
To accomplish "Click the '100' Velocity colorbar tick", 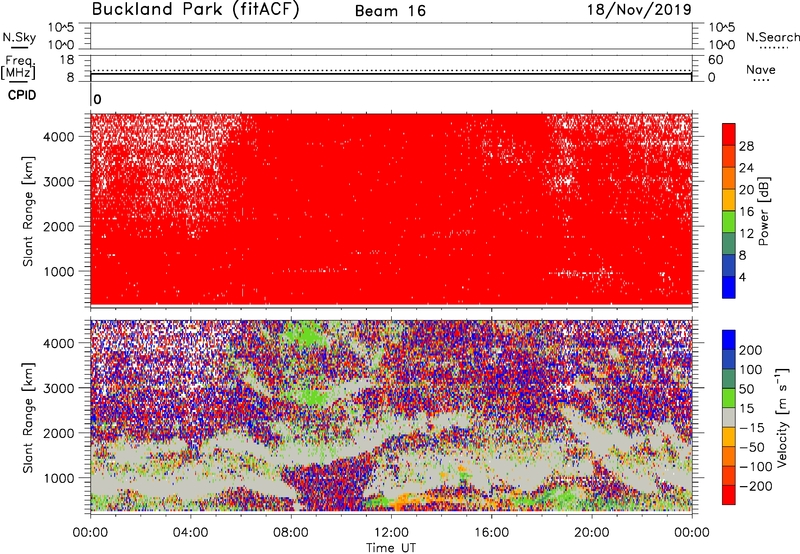I will pyautogui.click(x=751, y=369).
